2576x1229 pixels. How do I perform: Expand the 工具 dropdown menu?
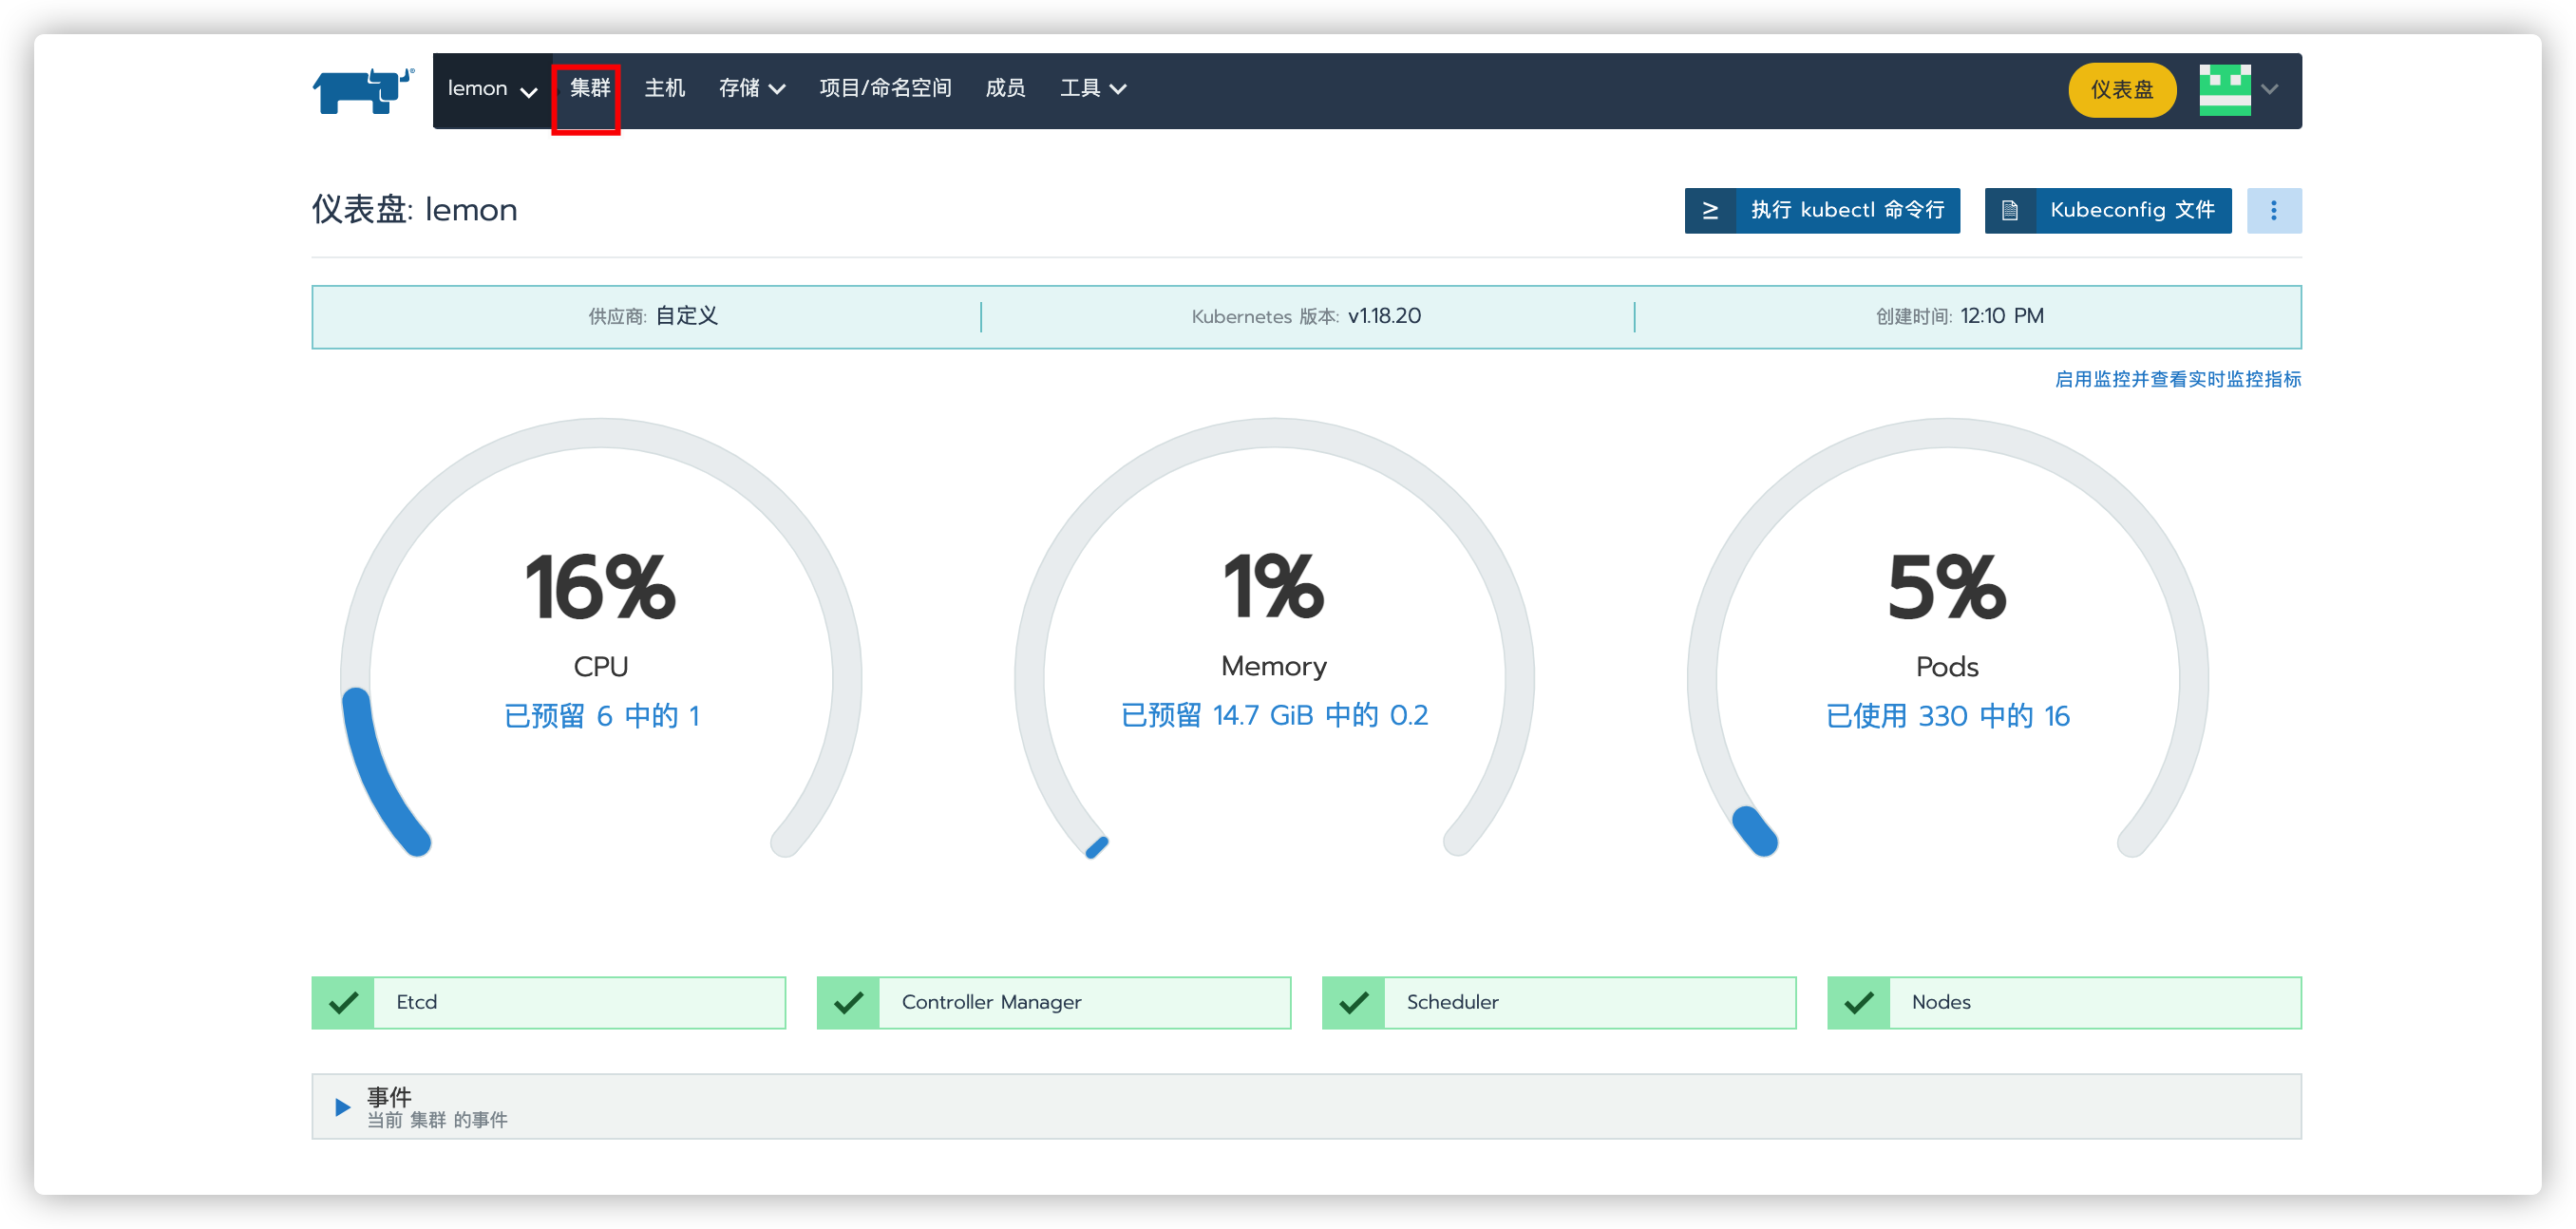1093,89
